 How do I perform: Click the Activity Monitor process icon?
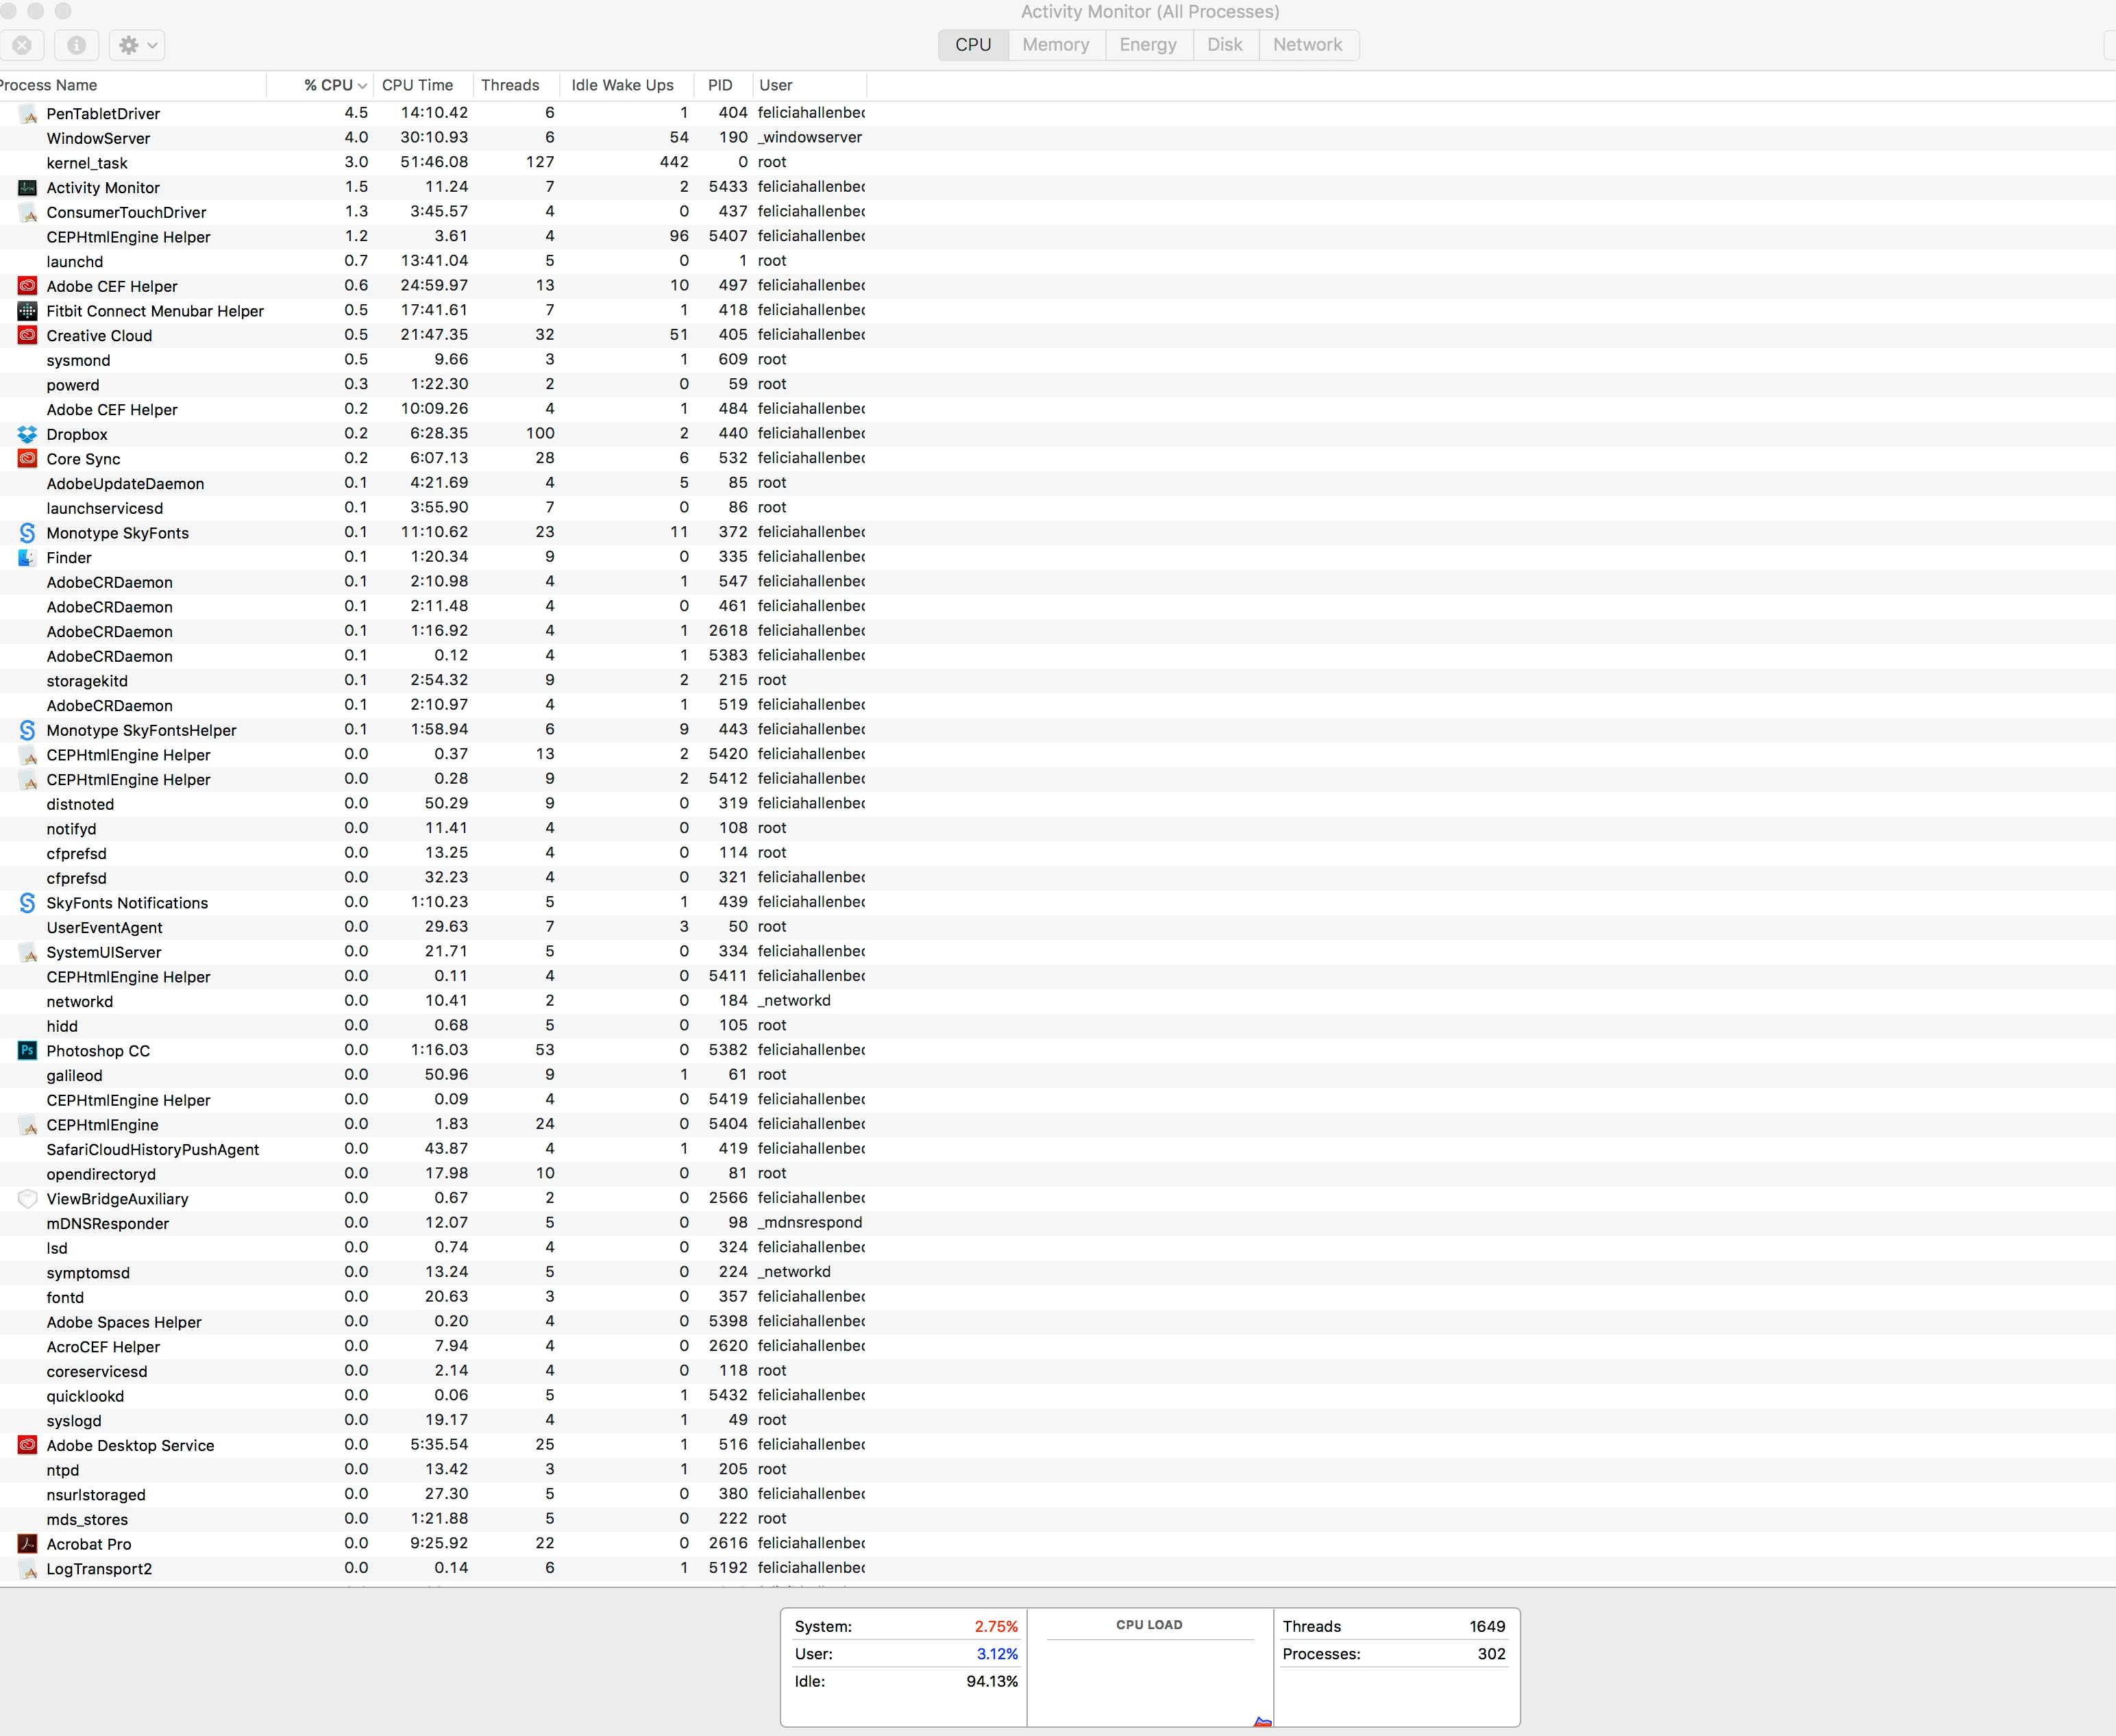click(x=27, y=187)
